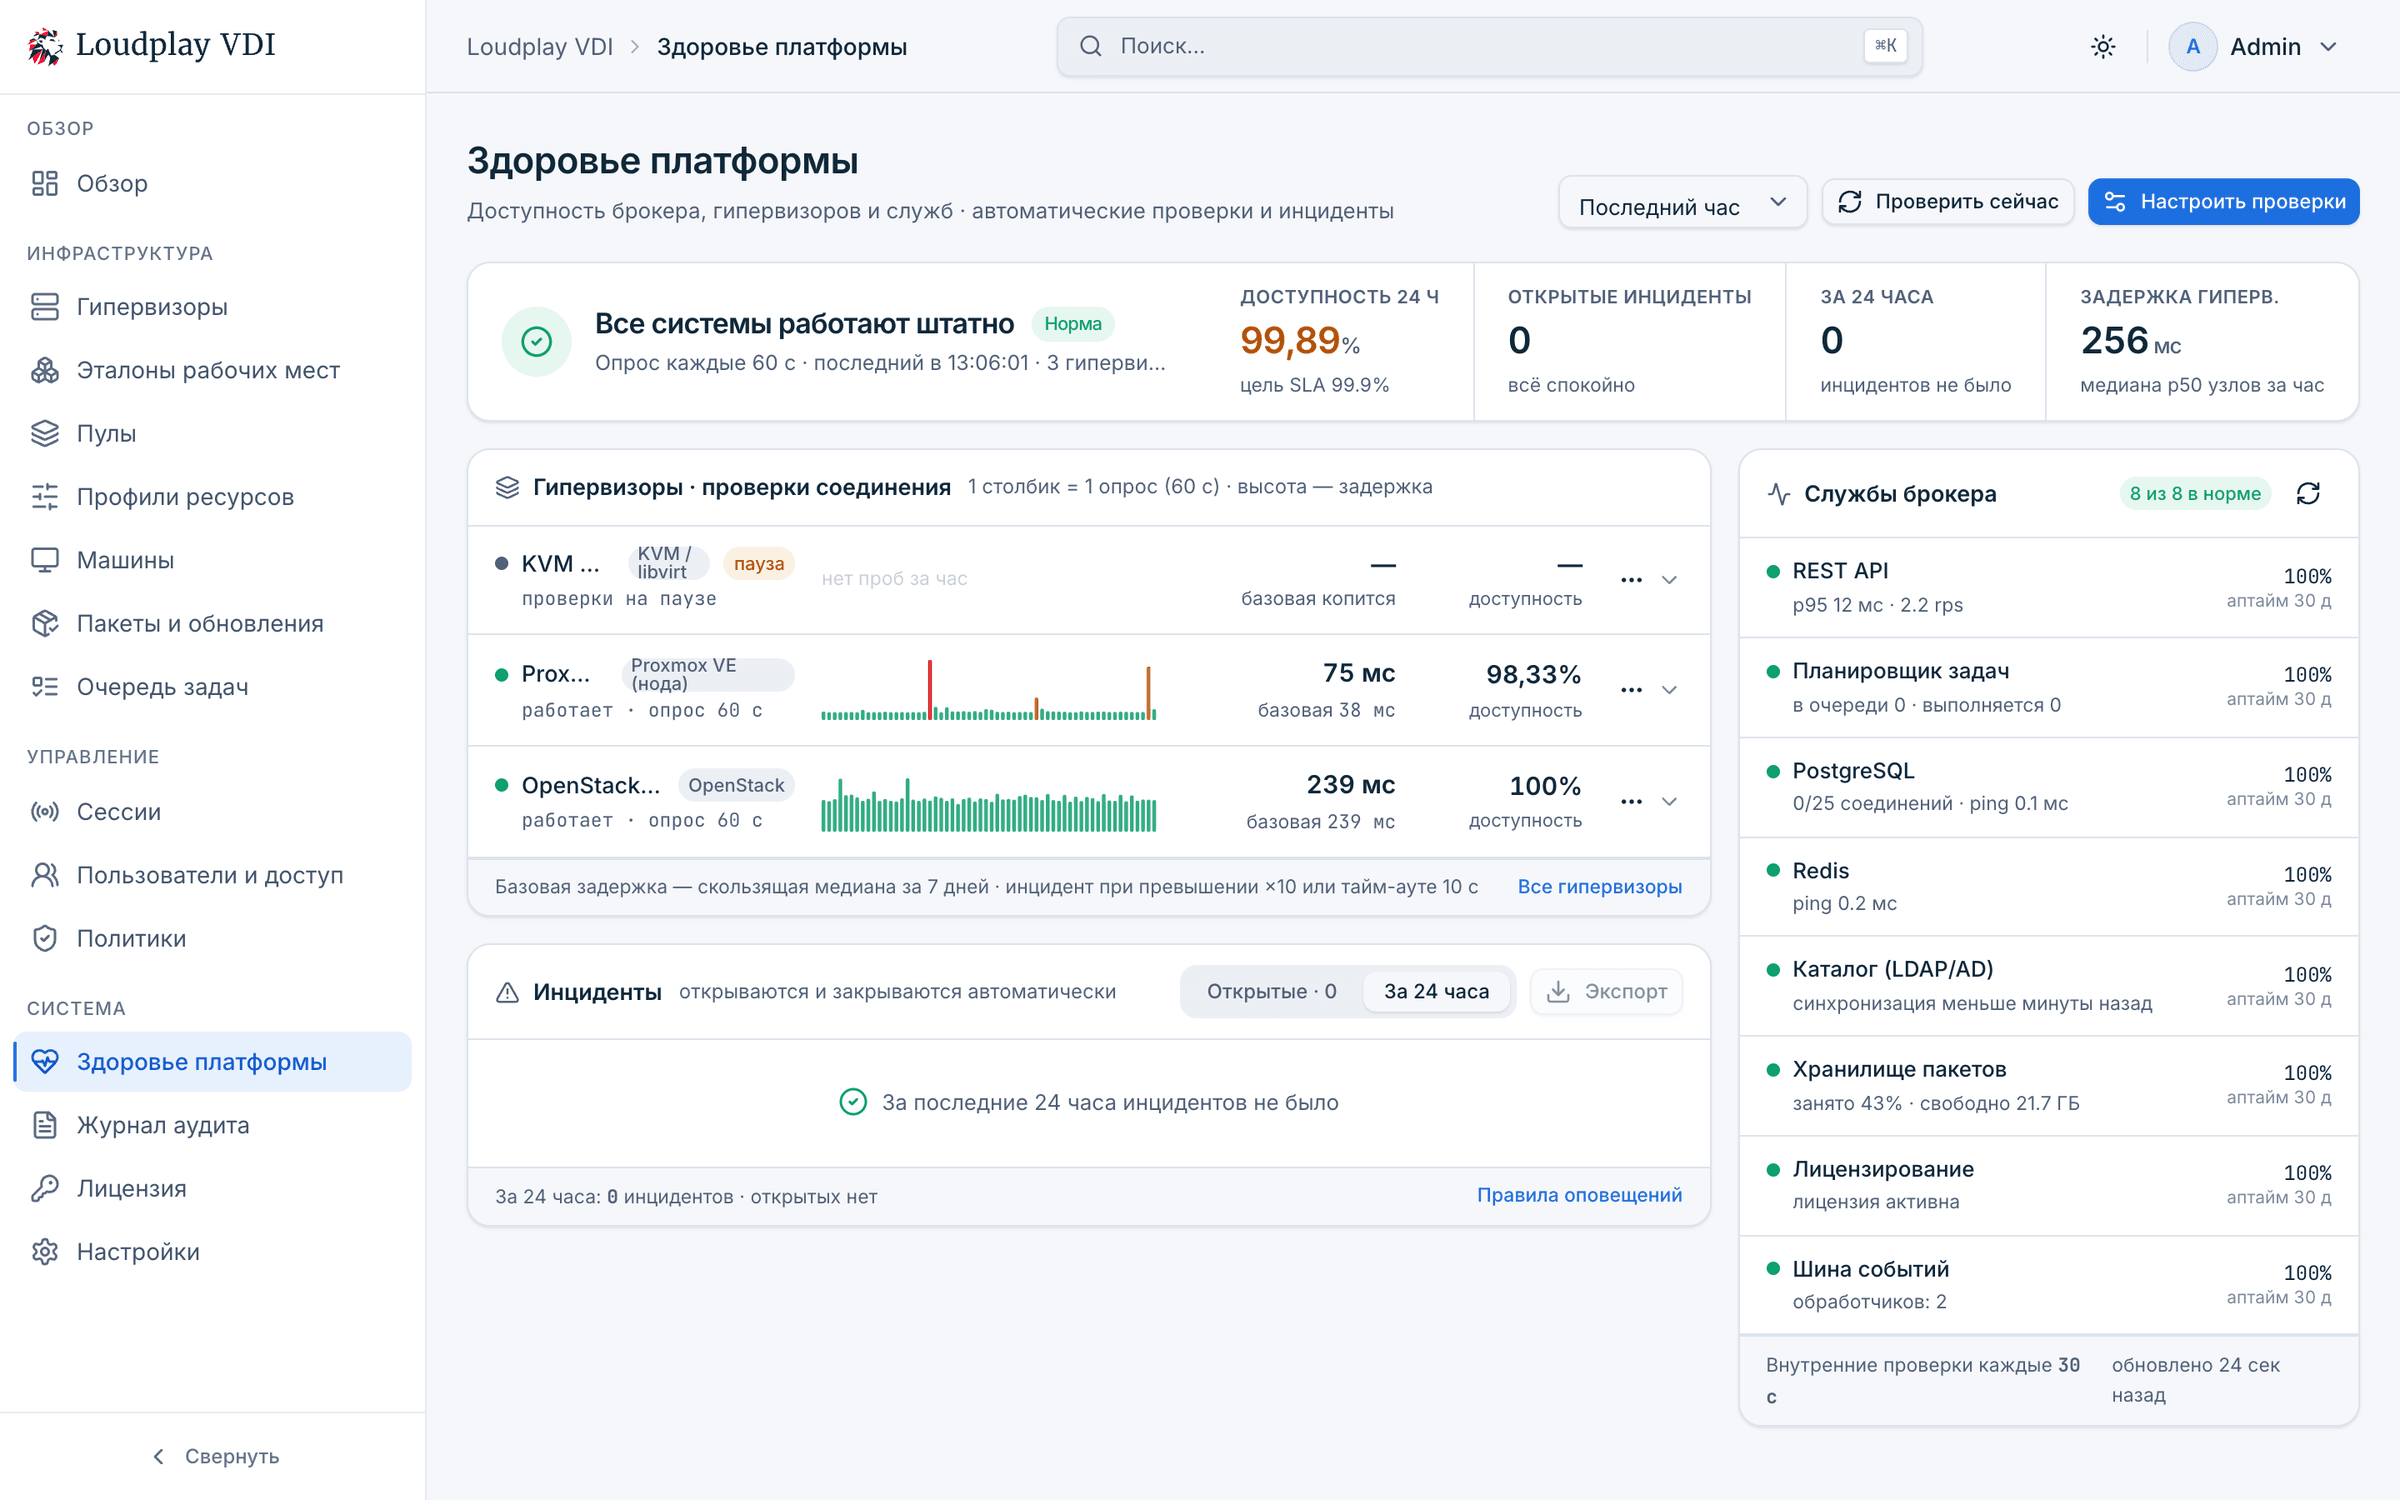Click the ⌘K shortcut badge
The image size is (2400, 1500).
[x=1885, y=46]
